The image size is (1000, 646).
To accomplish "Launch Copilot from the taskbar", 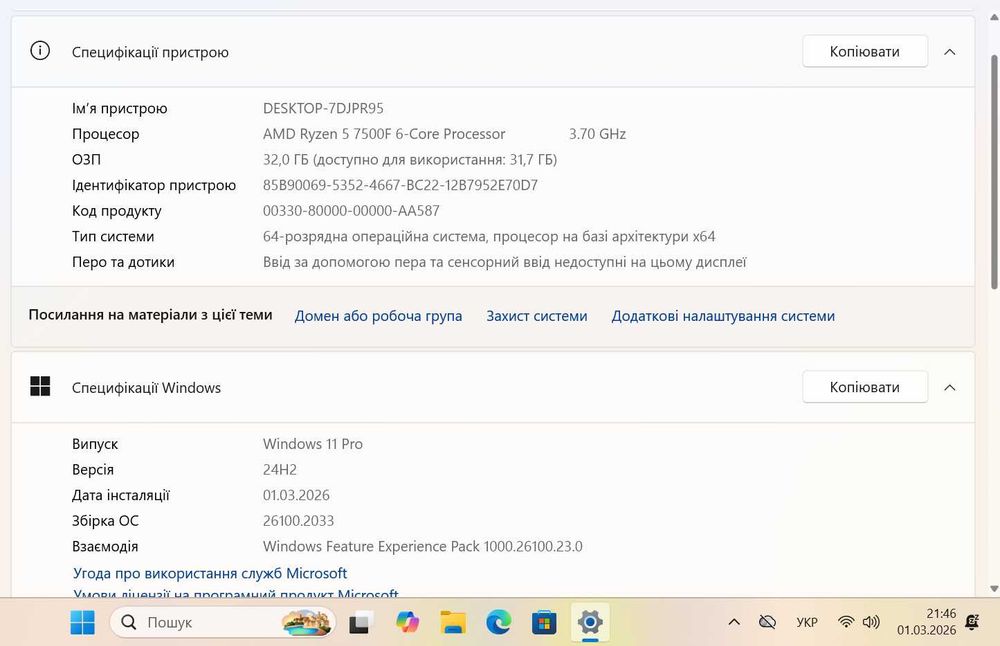I will click(407, 622).
